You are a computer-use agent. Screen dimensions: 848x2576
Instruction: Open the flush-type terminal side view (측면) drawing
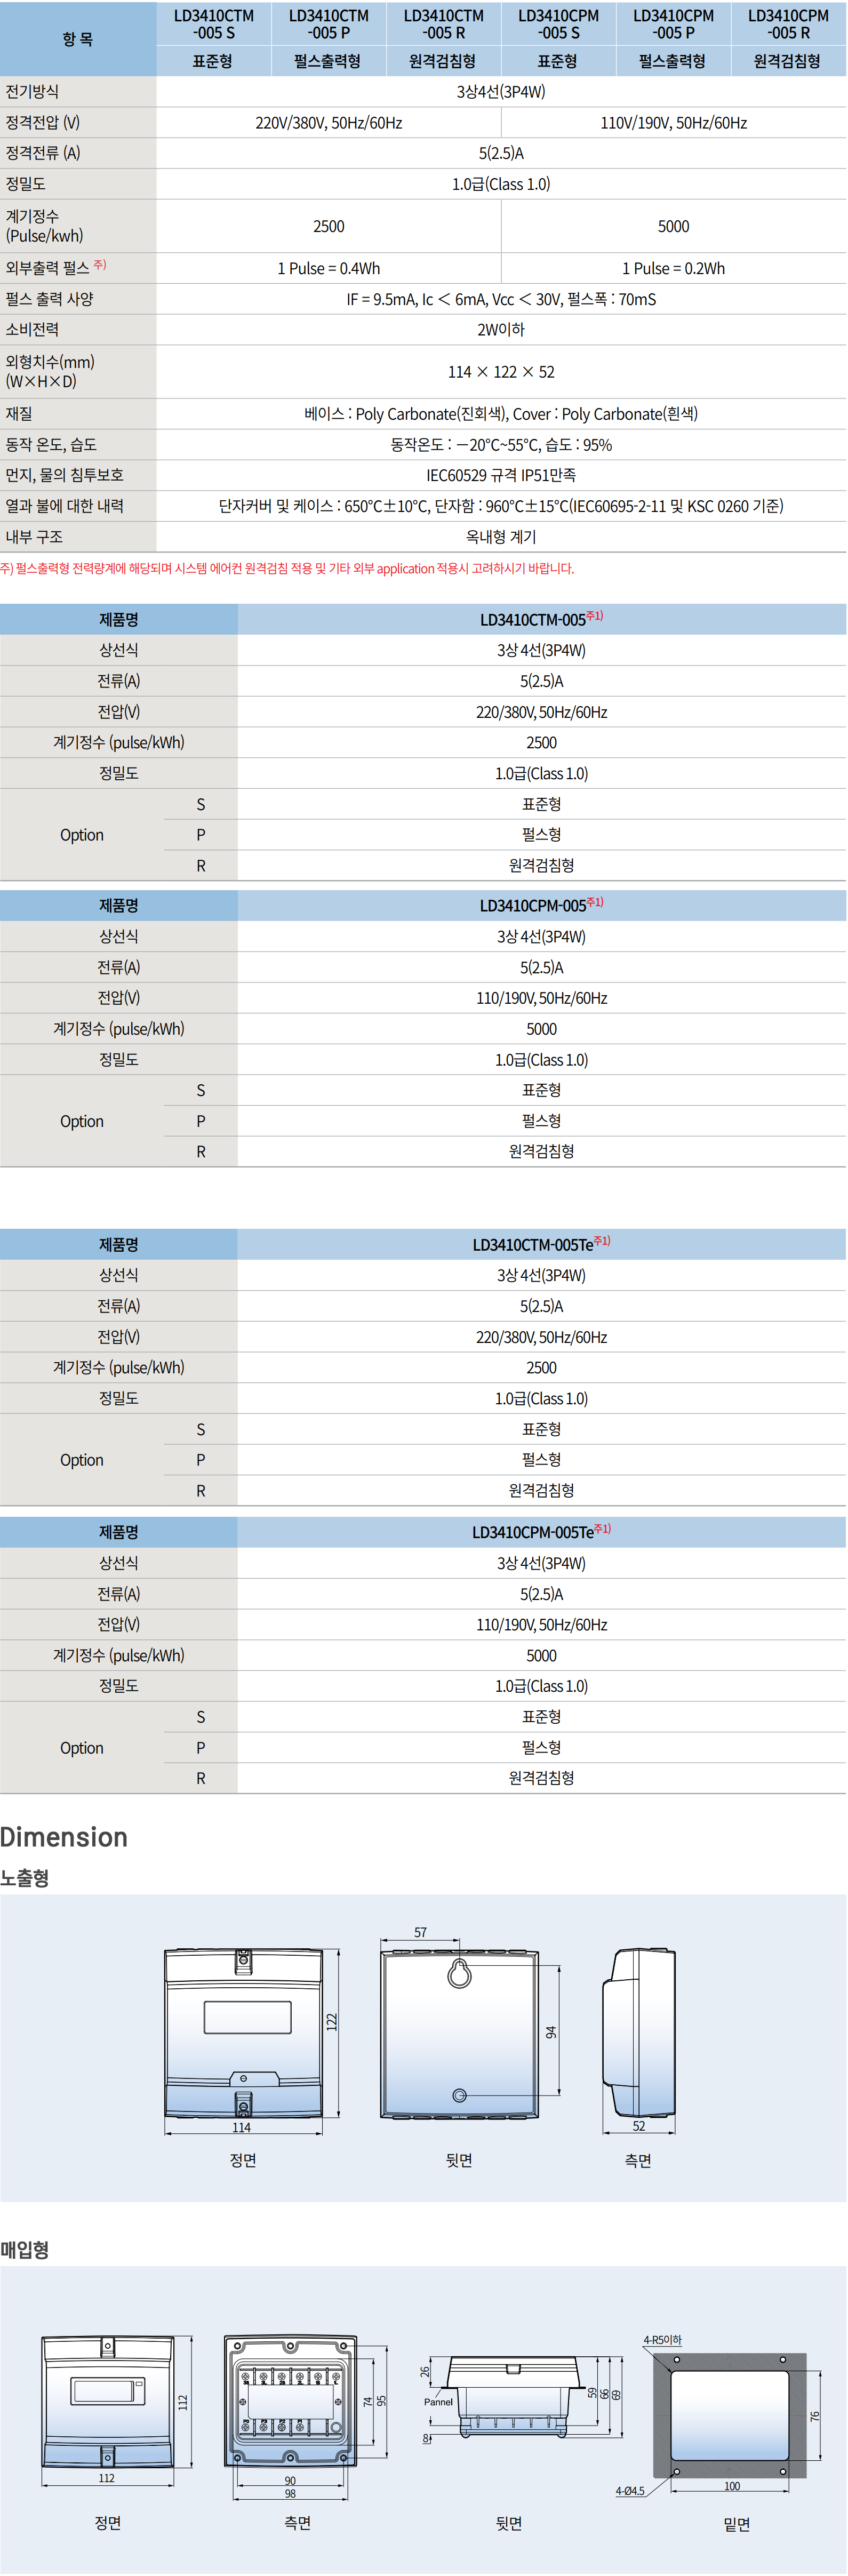[290, 2401]
